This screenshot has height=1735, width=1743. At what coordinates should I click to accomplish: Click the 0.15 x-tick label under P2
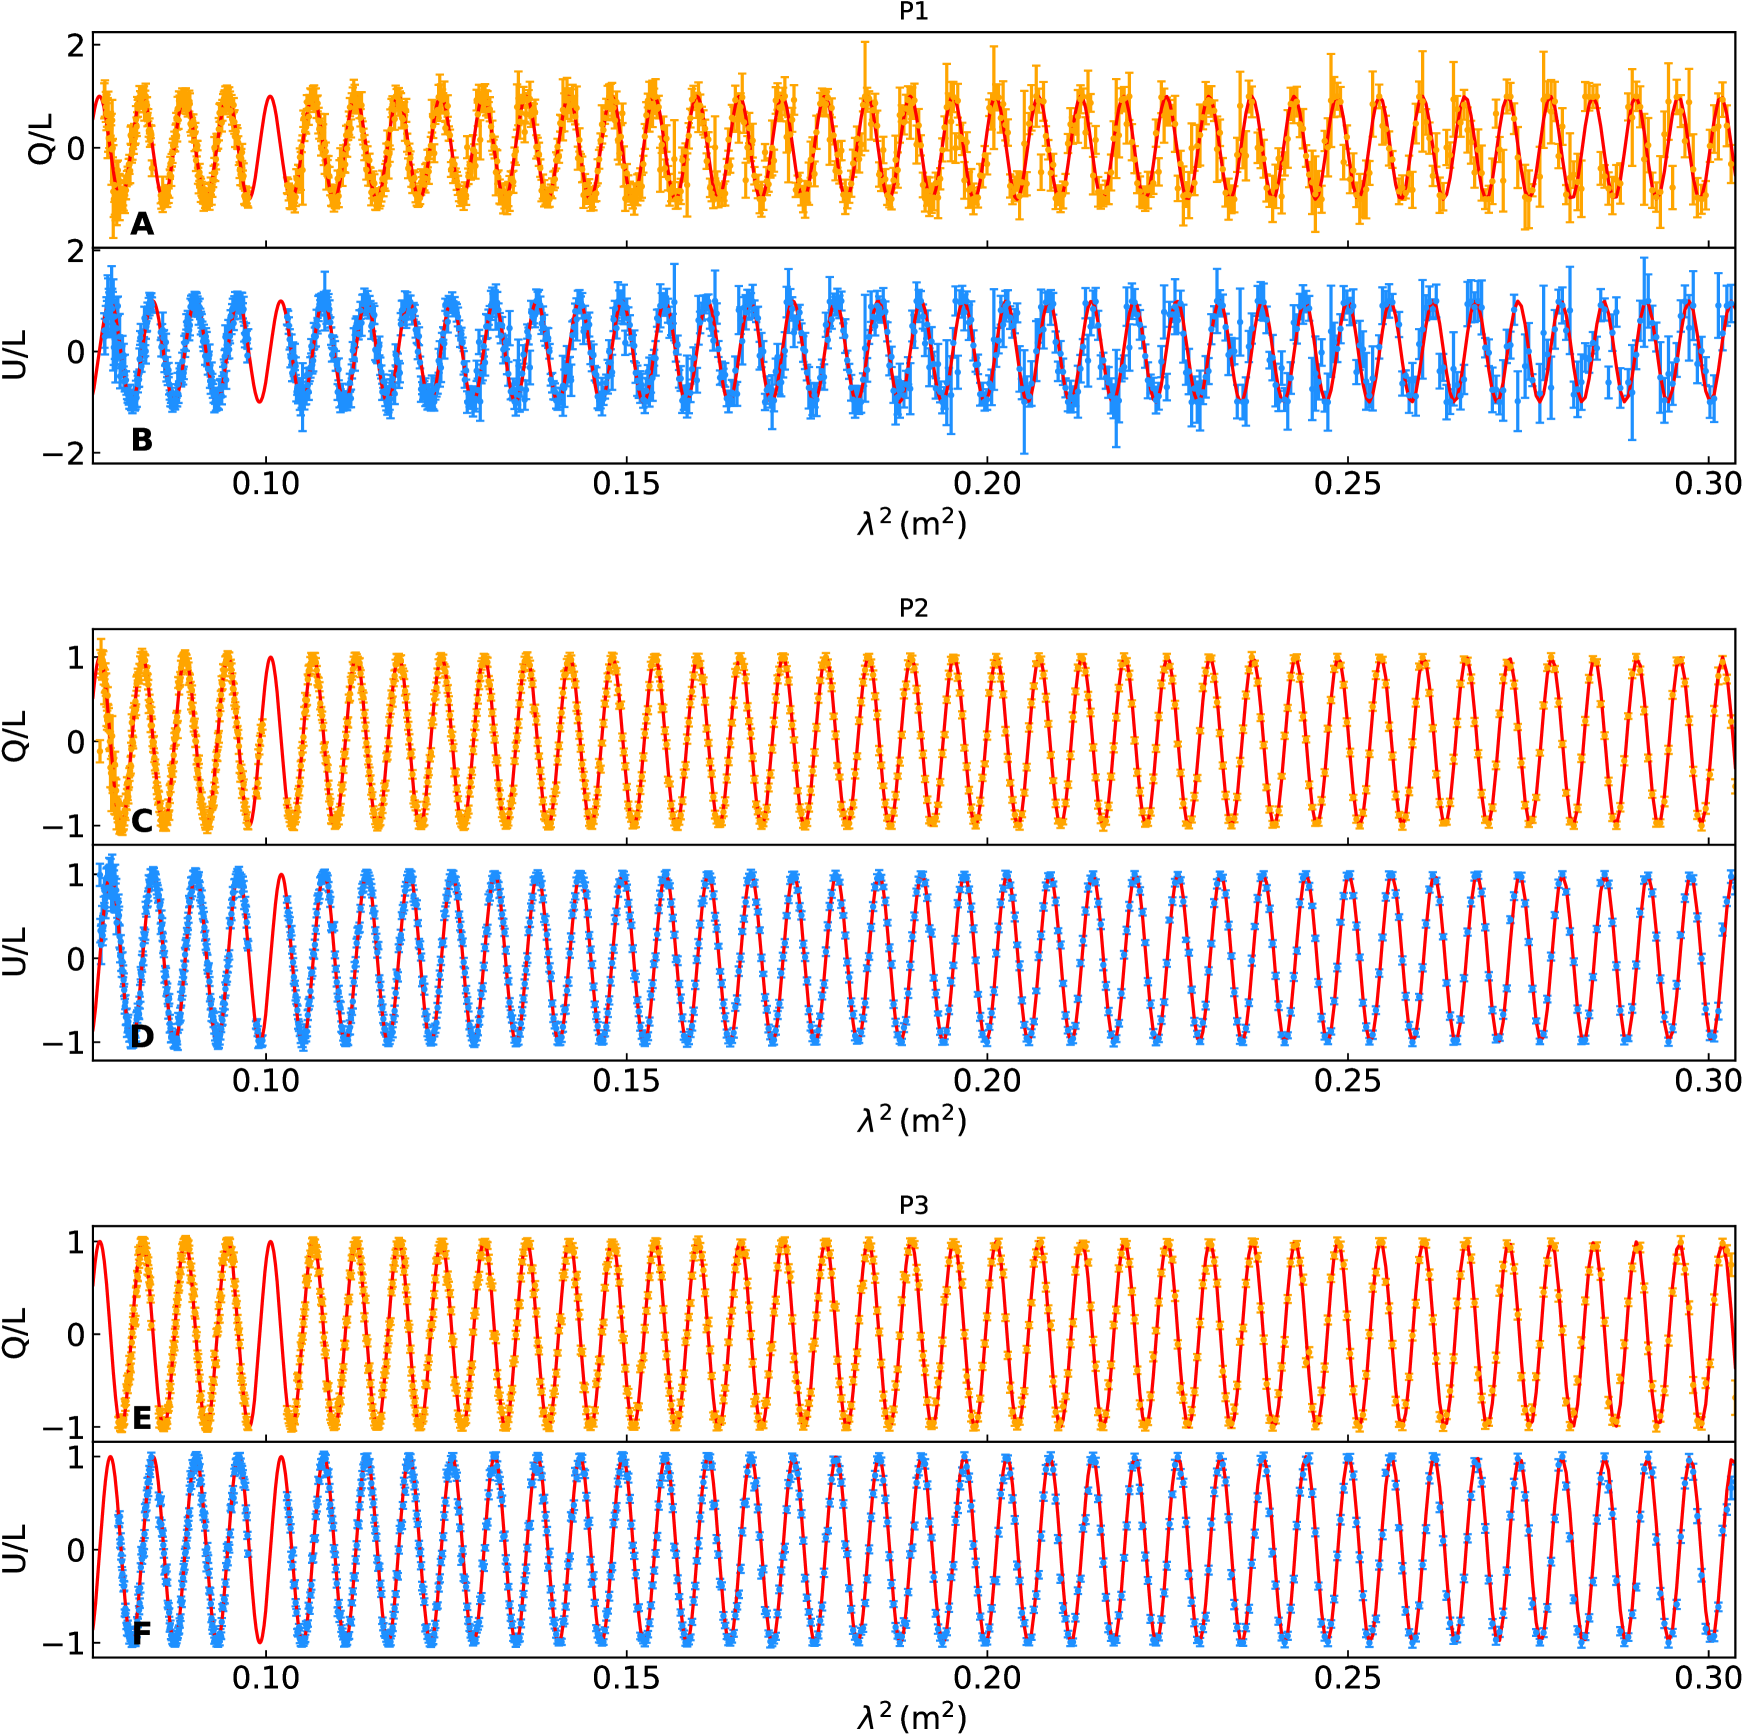tap(626, 1081)
